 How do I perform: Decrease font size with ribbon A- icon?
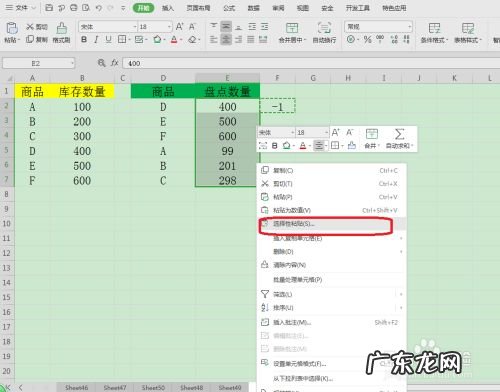tap(192, 27)
